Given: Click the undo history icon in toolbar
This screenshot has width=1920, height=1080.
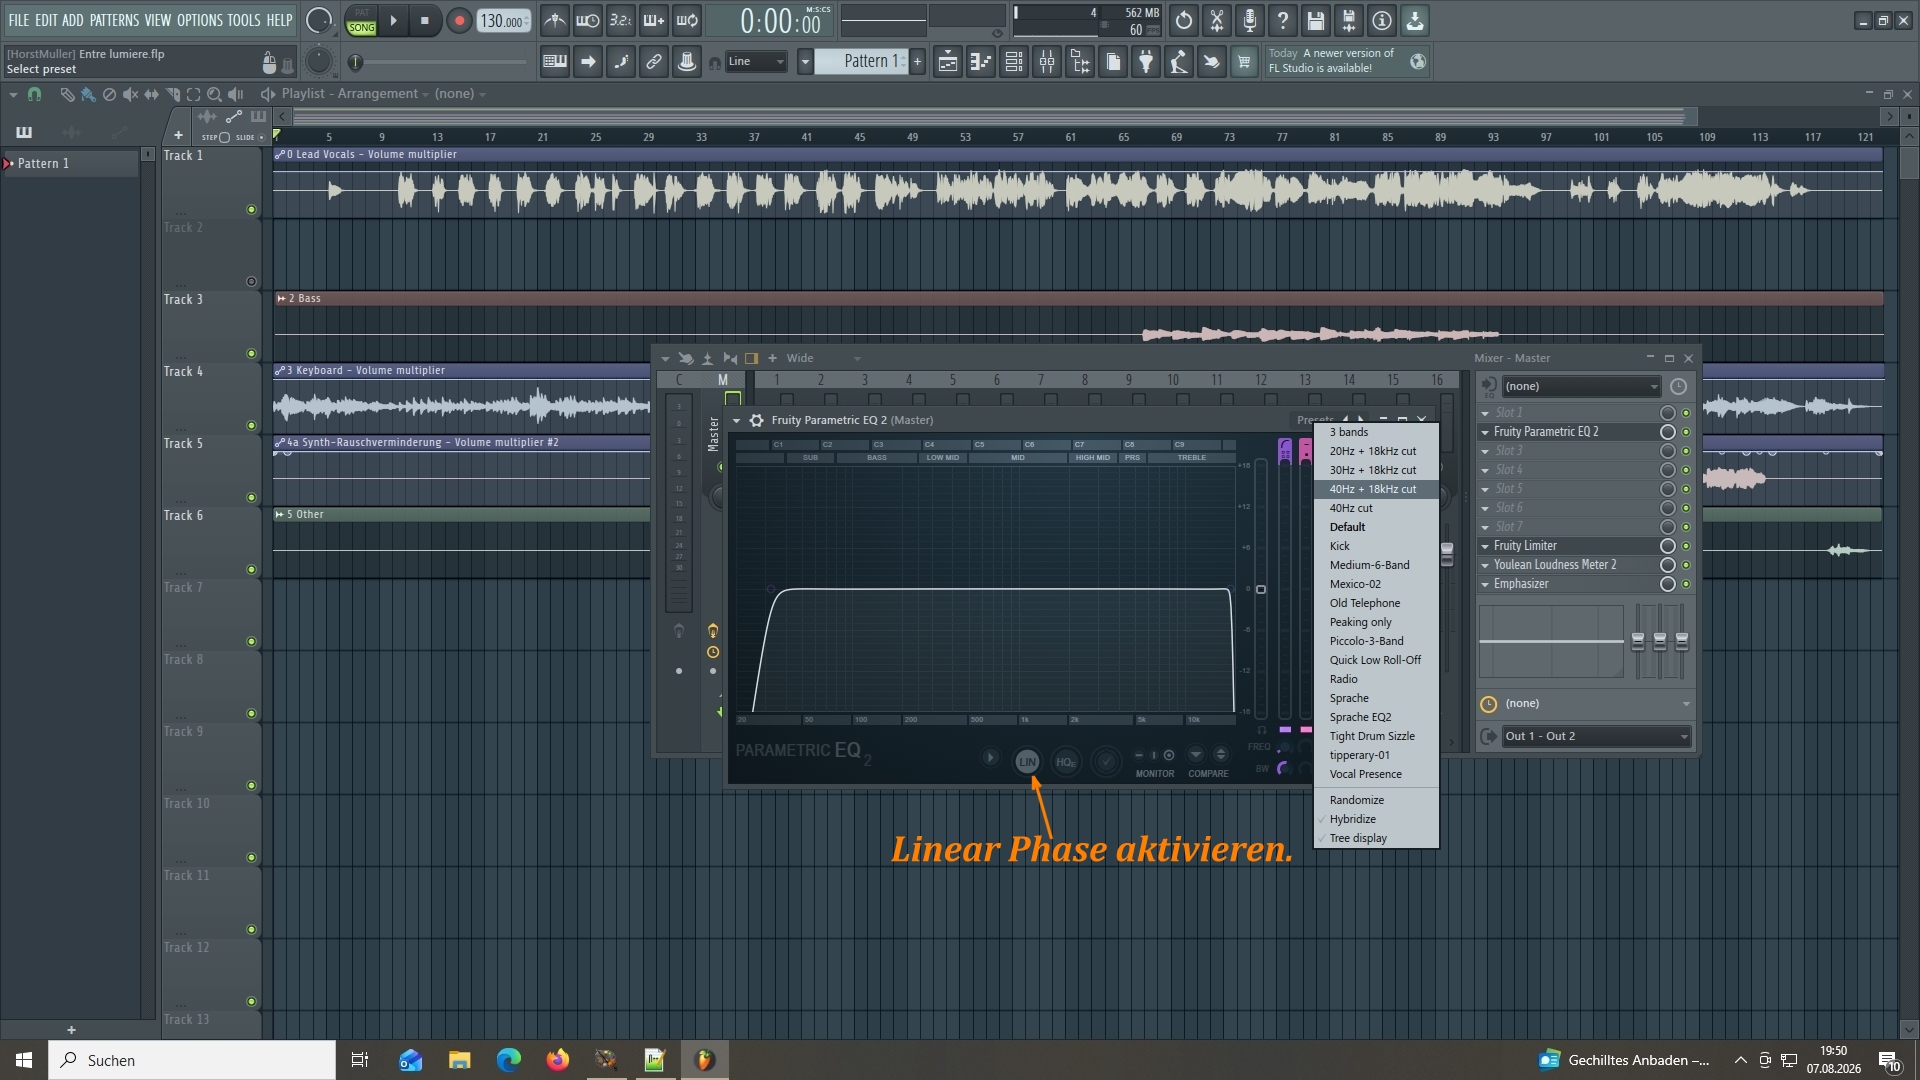Looking at the screenshot, I should (1184, 20).
